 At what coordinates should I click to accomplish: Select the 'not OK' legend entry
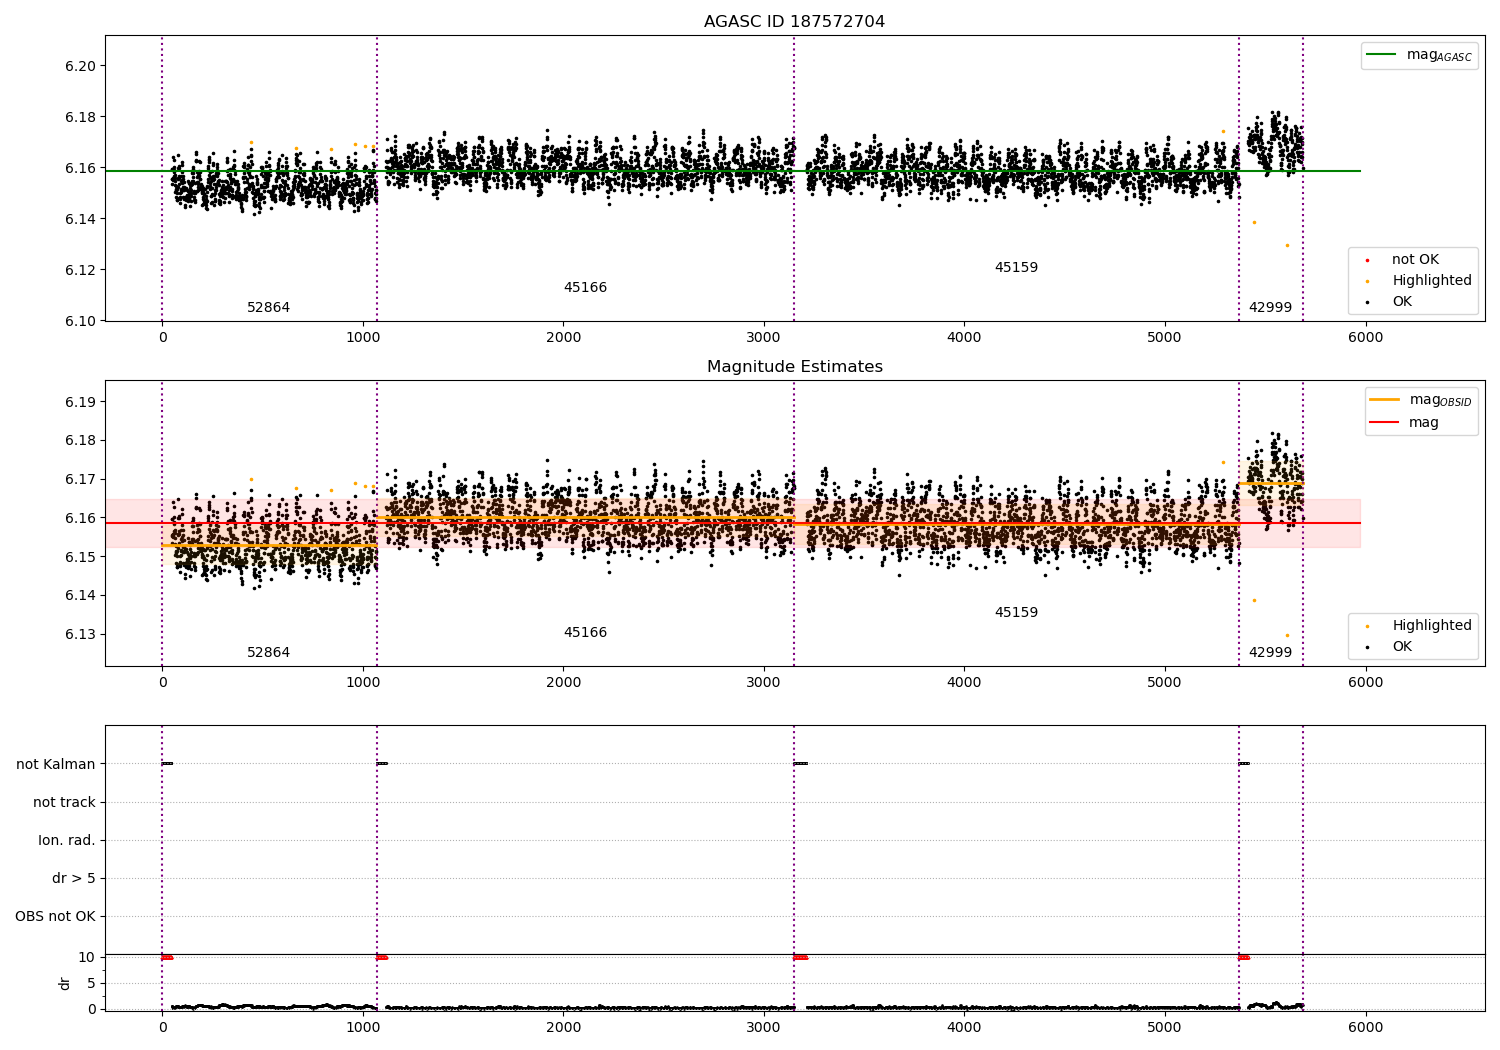click(x=1414, y=260)
